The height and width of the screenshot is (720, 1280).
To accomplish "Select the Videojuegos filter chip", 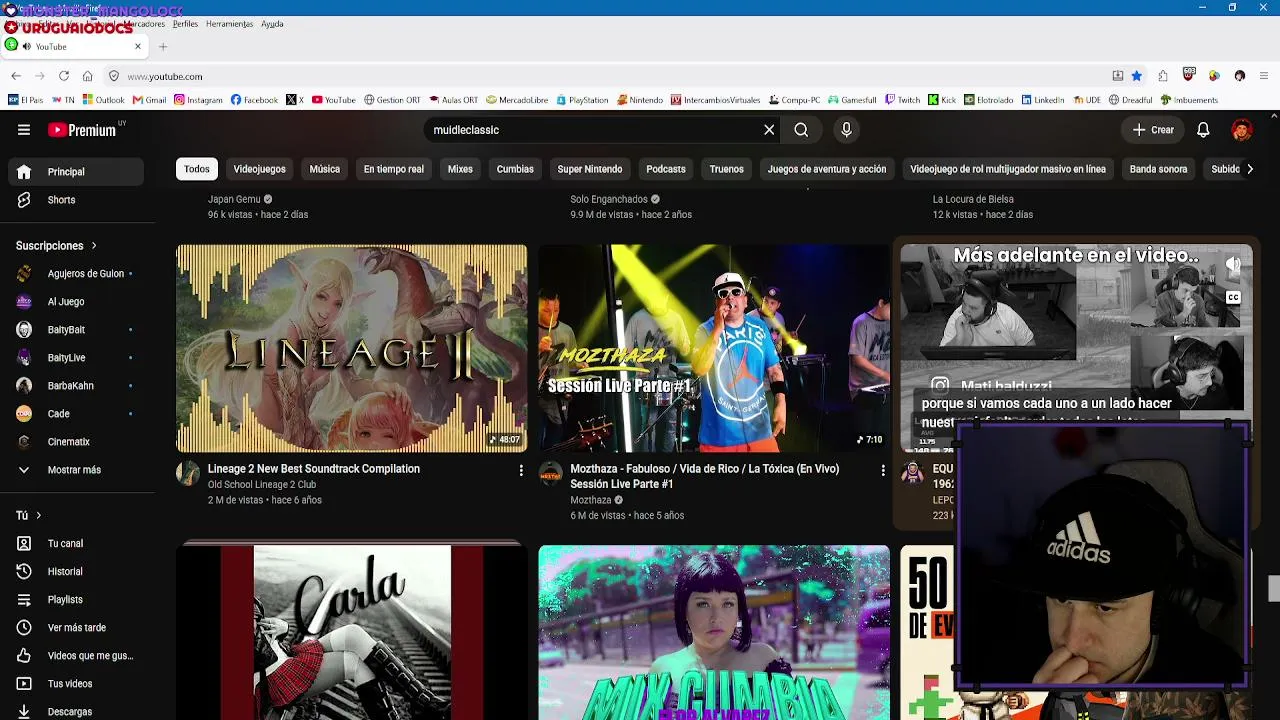I will tap(260, 169).
